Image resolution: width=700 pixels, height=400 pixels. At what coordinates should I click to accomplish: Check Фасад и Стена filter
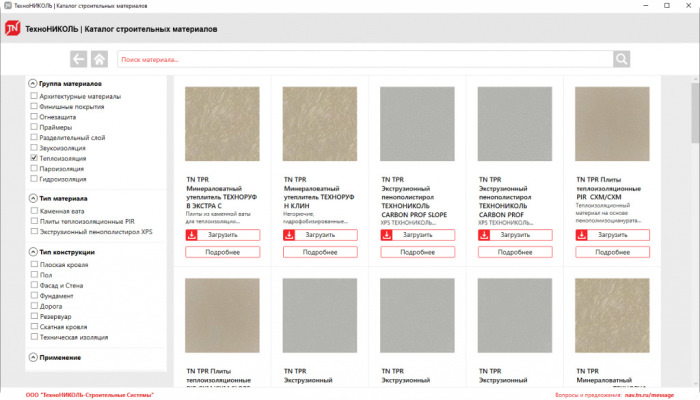pos(34,285)
